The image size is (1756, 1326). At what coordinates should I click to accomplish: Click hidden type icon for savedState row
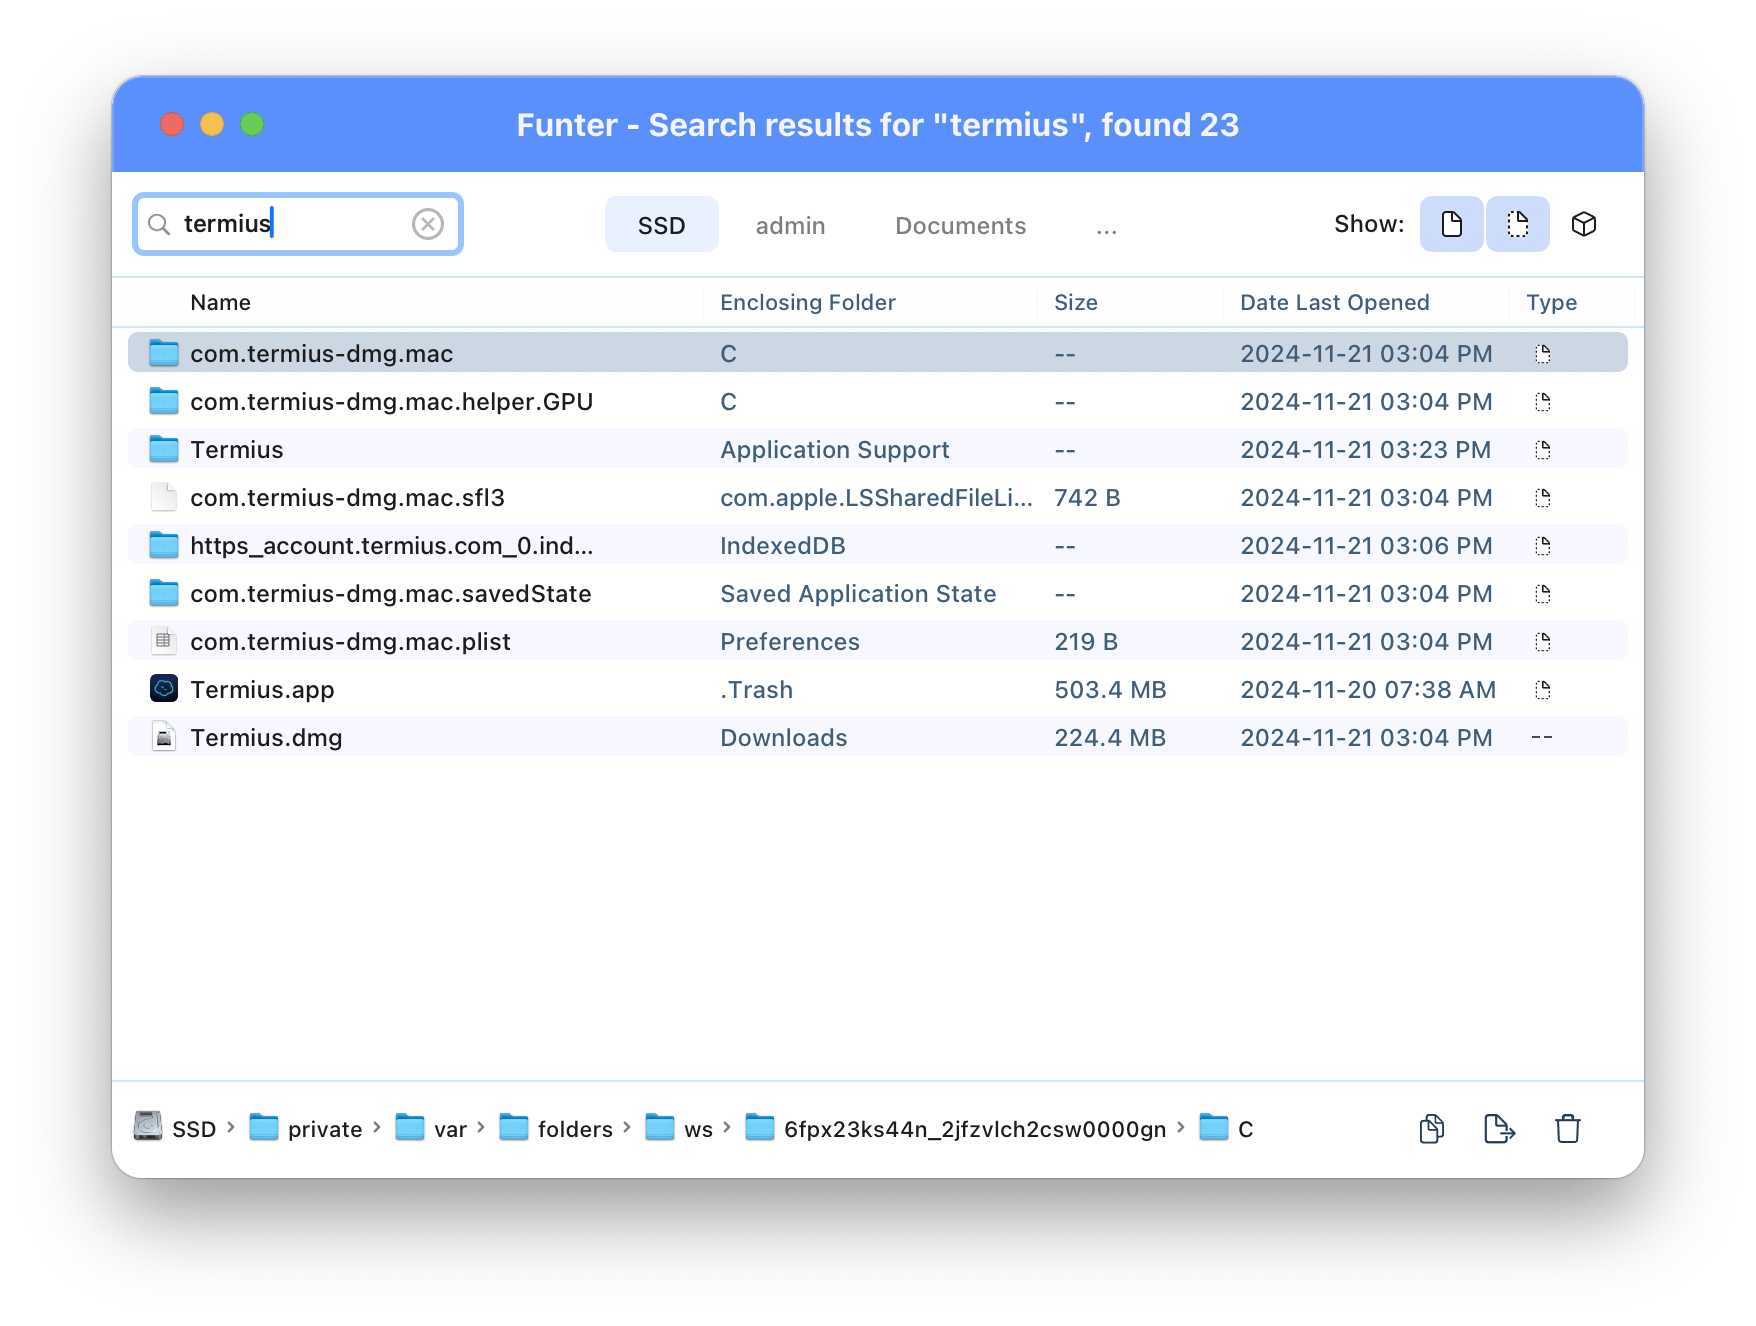[x=1543, y=594]
